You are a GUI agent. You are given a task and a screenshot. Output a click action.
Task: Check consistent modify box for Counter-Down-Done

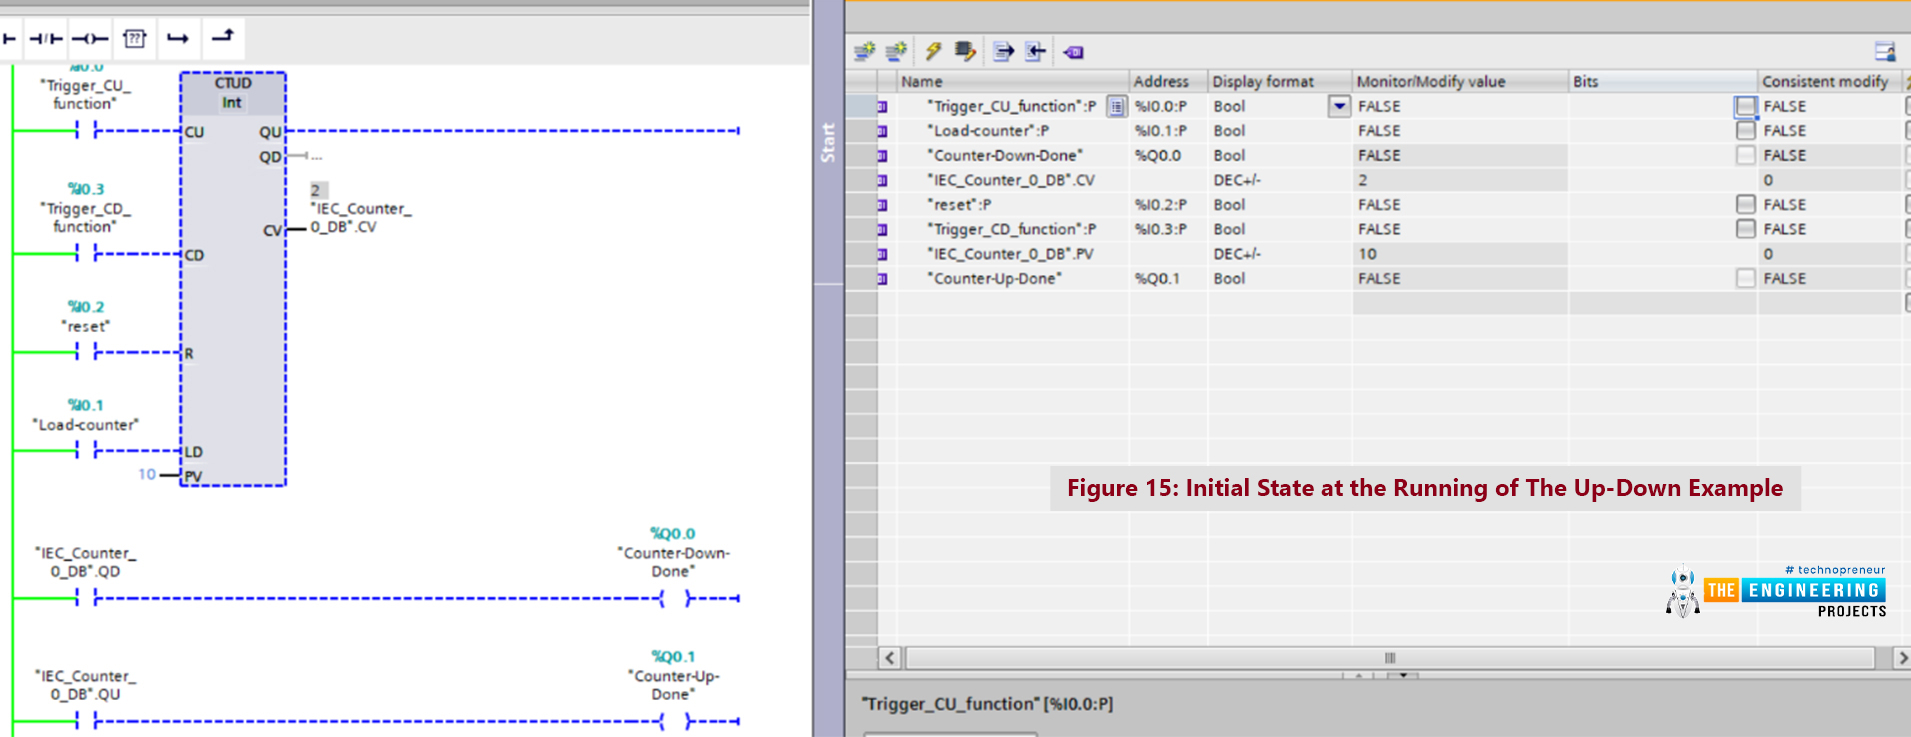pos(1745,156)
